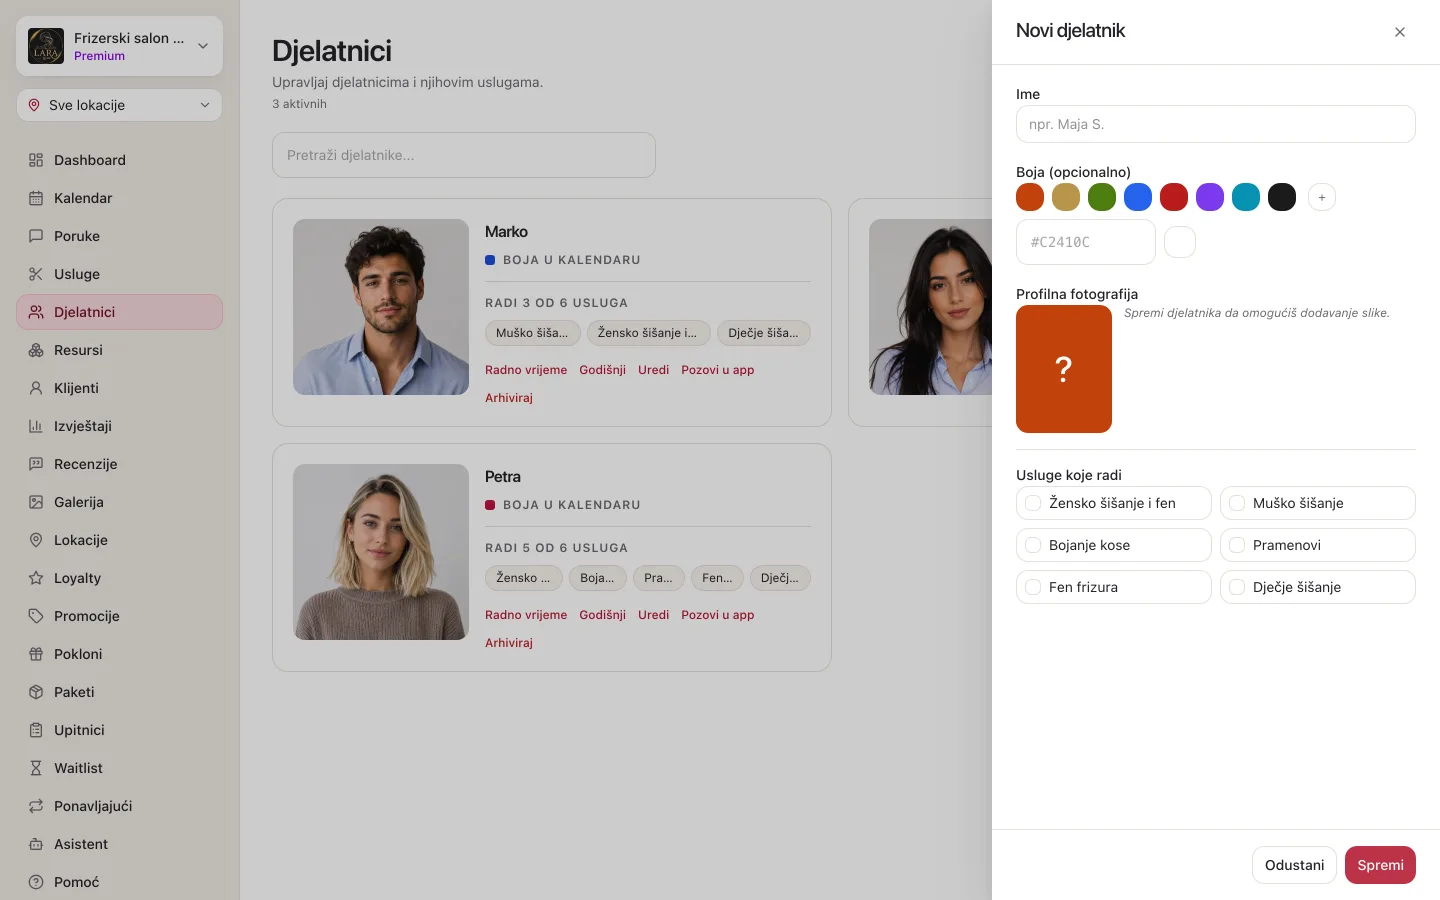Open Promocije tag icon
The image size is (1440, 900).
[x=36, y=616]
